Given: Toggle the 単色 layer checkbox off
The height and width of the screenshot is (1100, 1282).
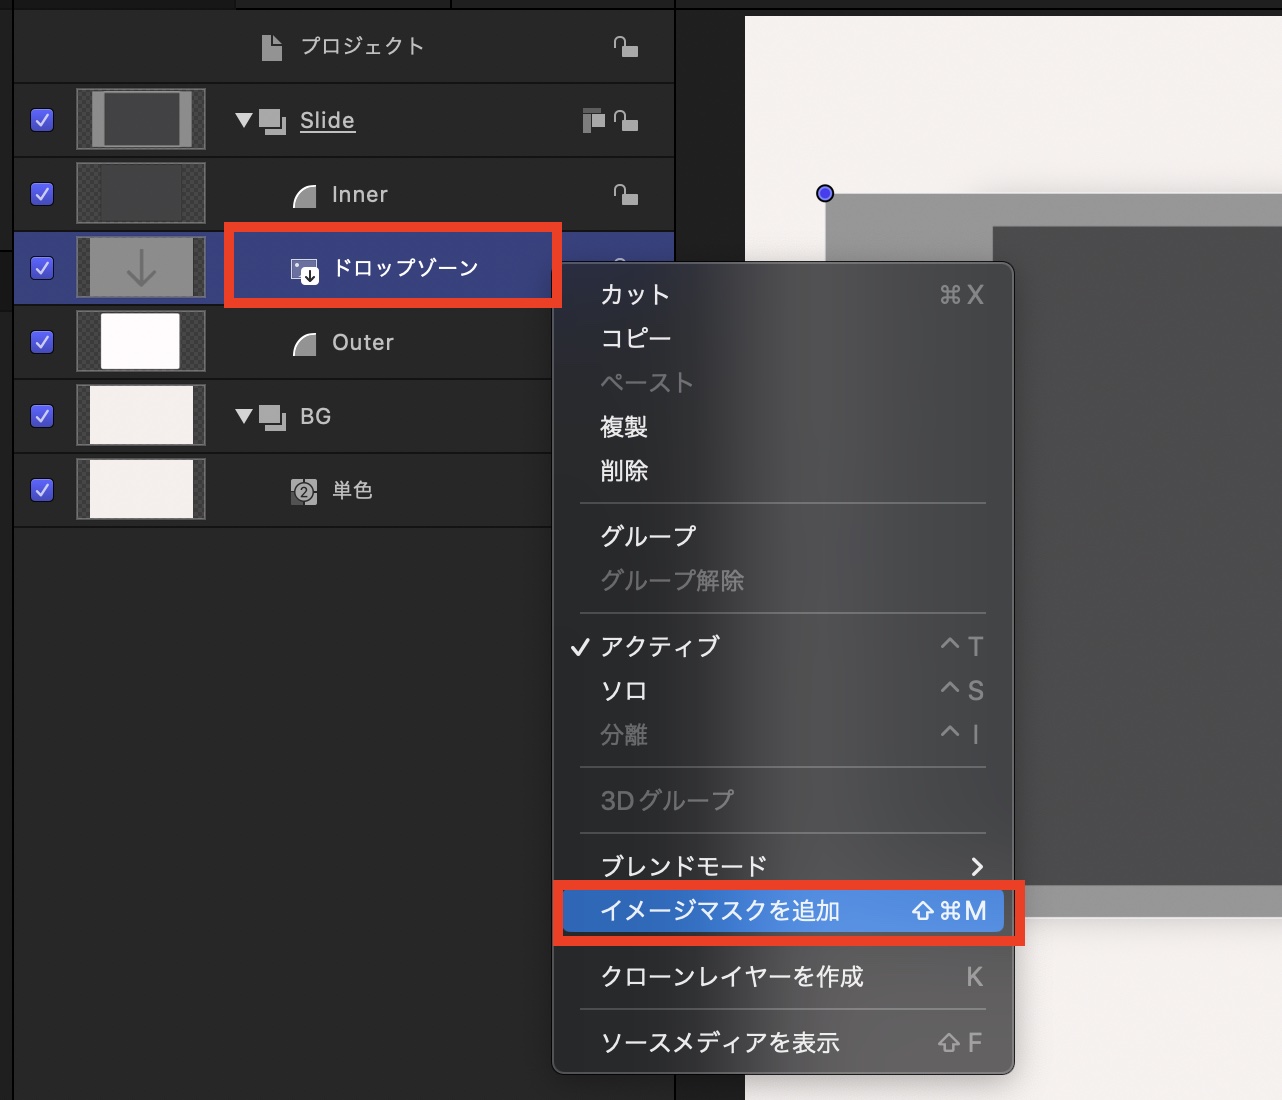Looking at the screenshot, I should tap(42, 490).
